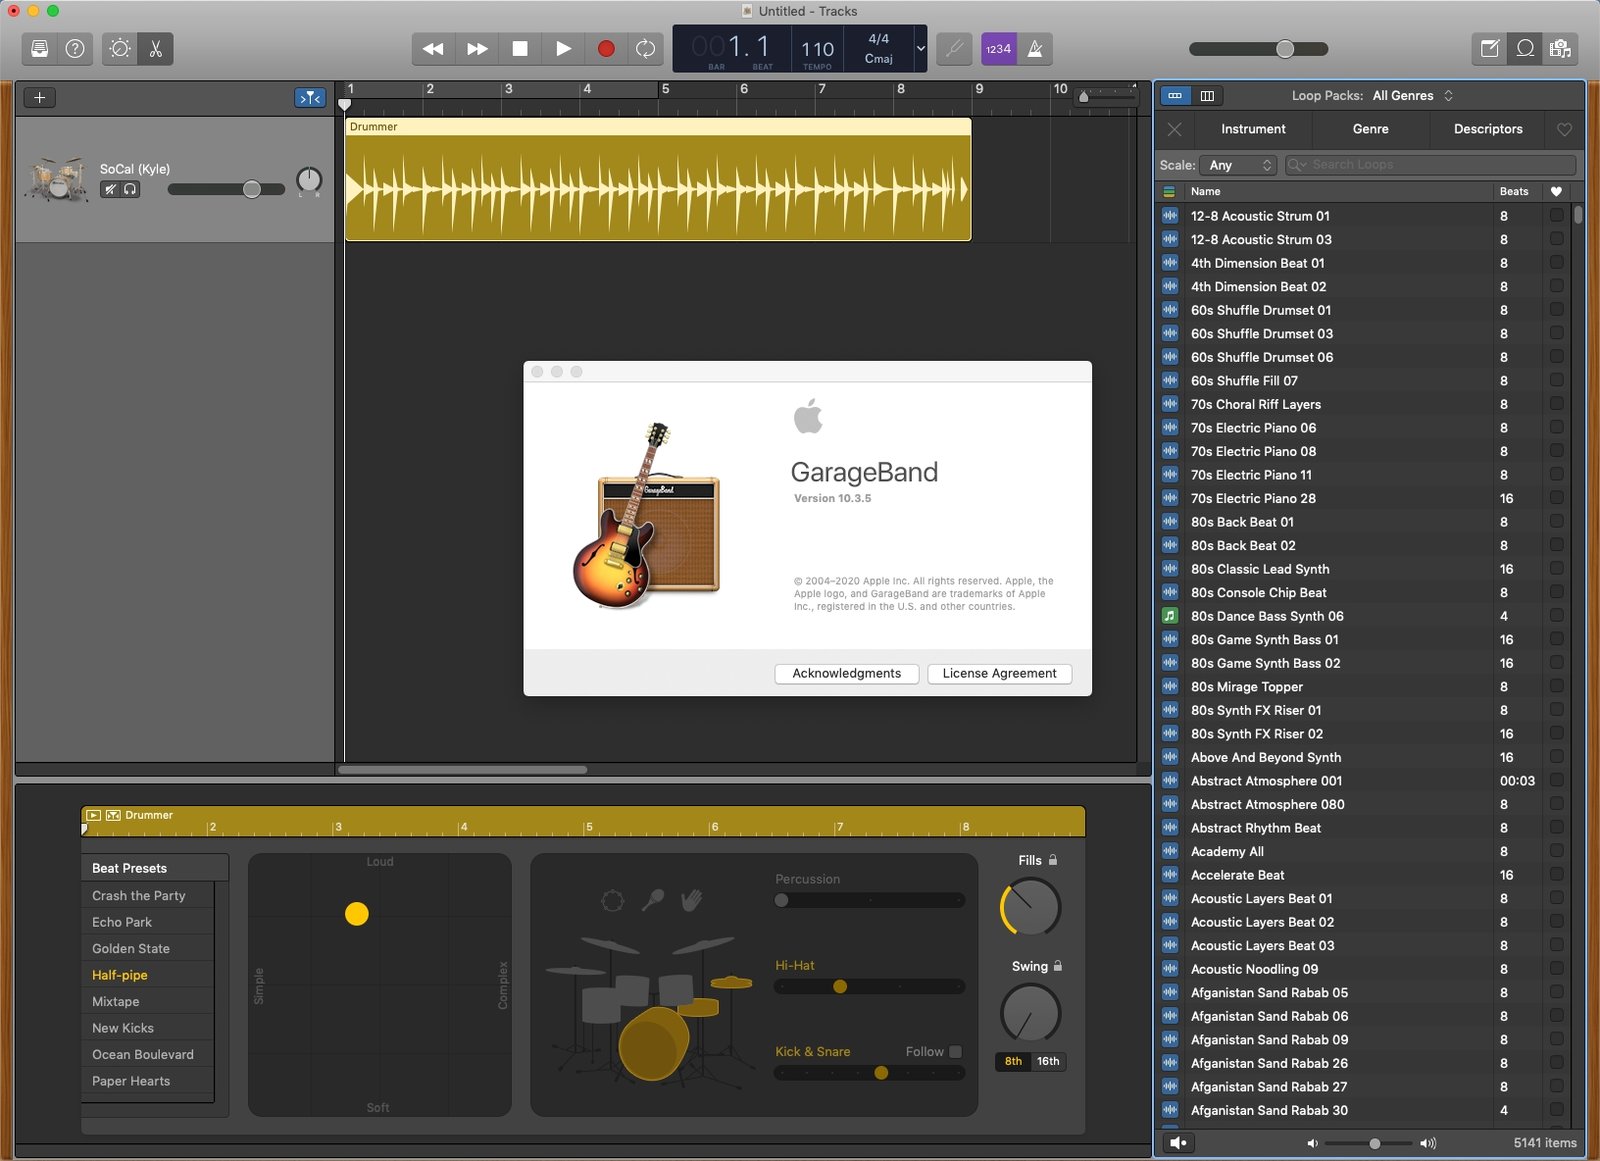Lock the Swing setting
This screenshot has height=1161, width=1600.
(1058, 966)
